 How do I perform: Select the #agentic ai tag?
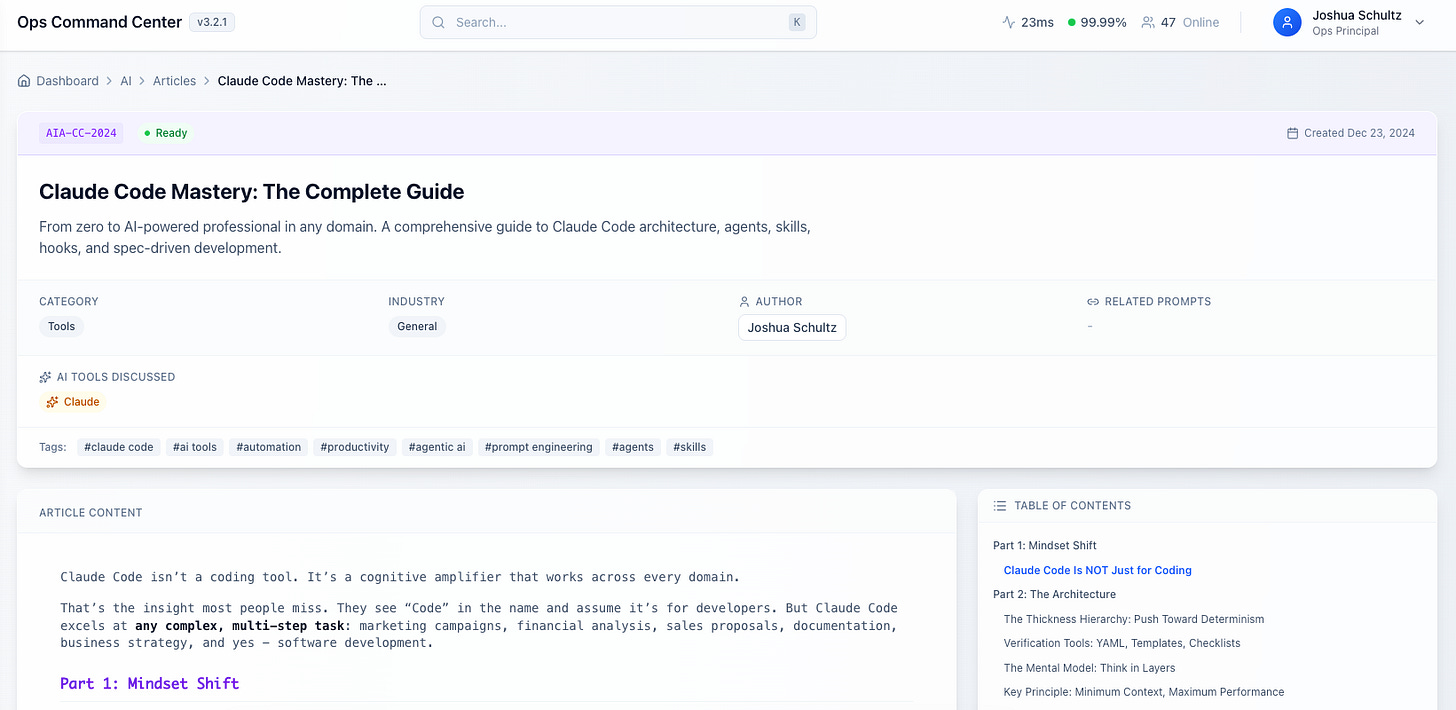(x=437, y=447)
